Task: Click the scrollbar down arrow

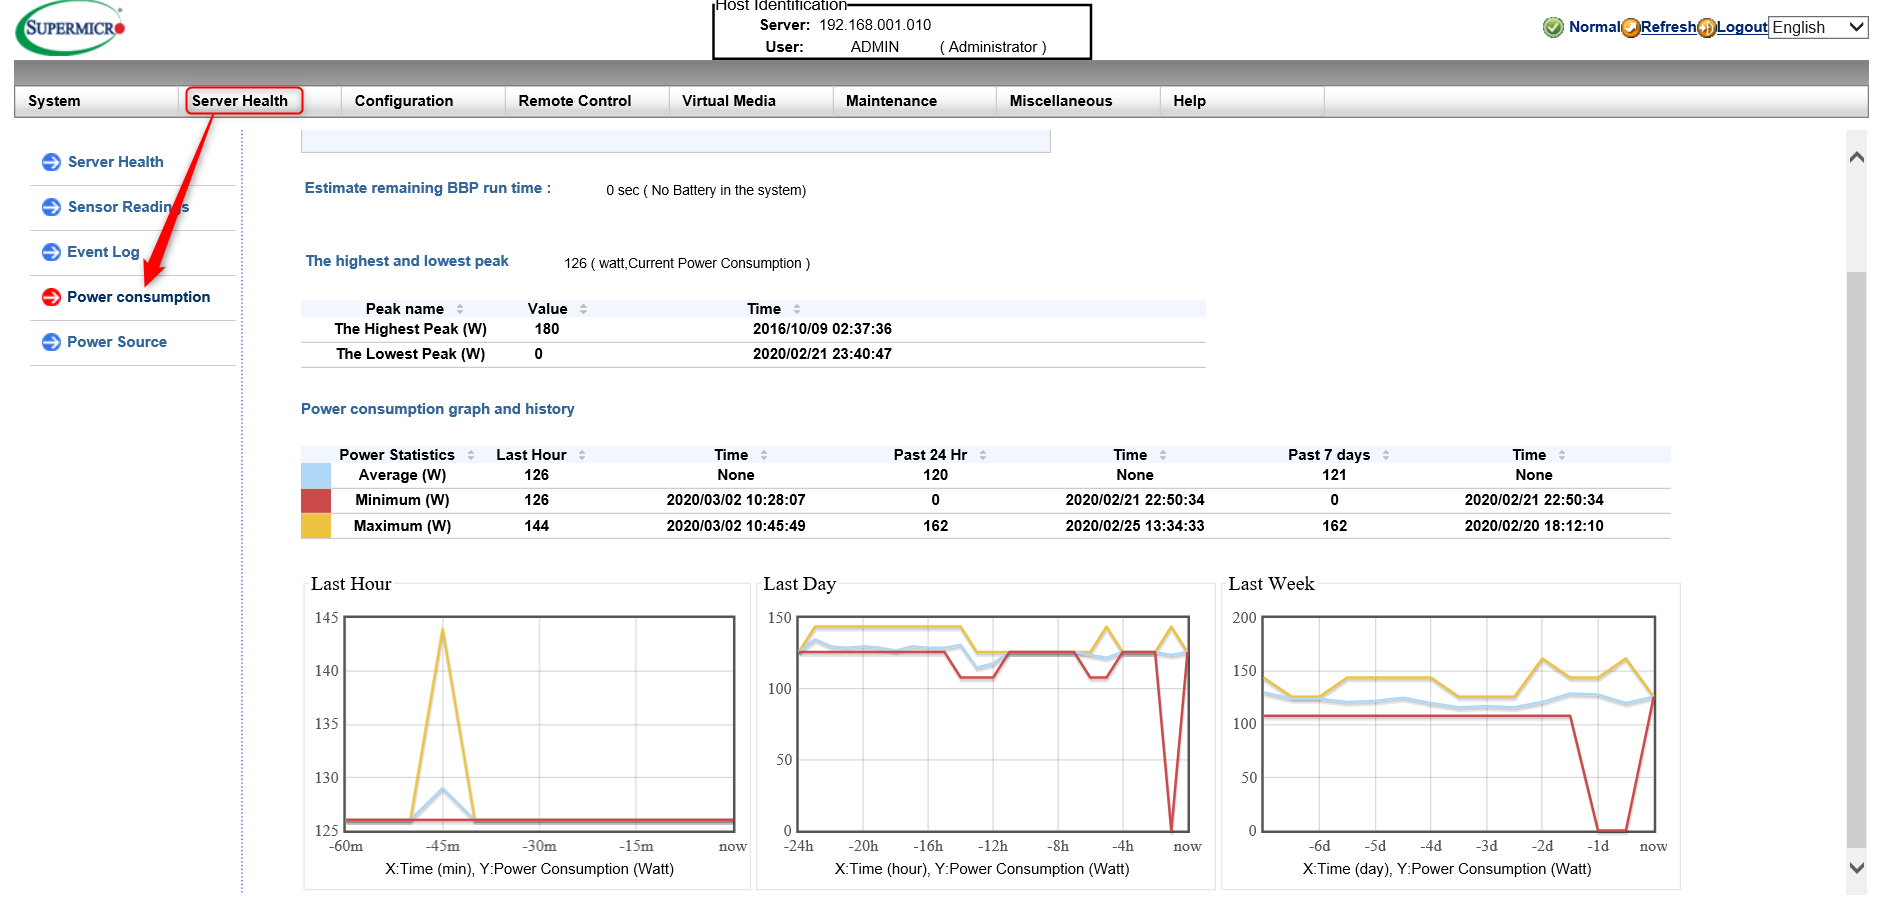Action: (x=1857, y=868)
